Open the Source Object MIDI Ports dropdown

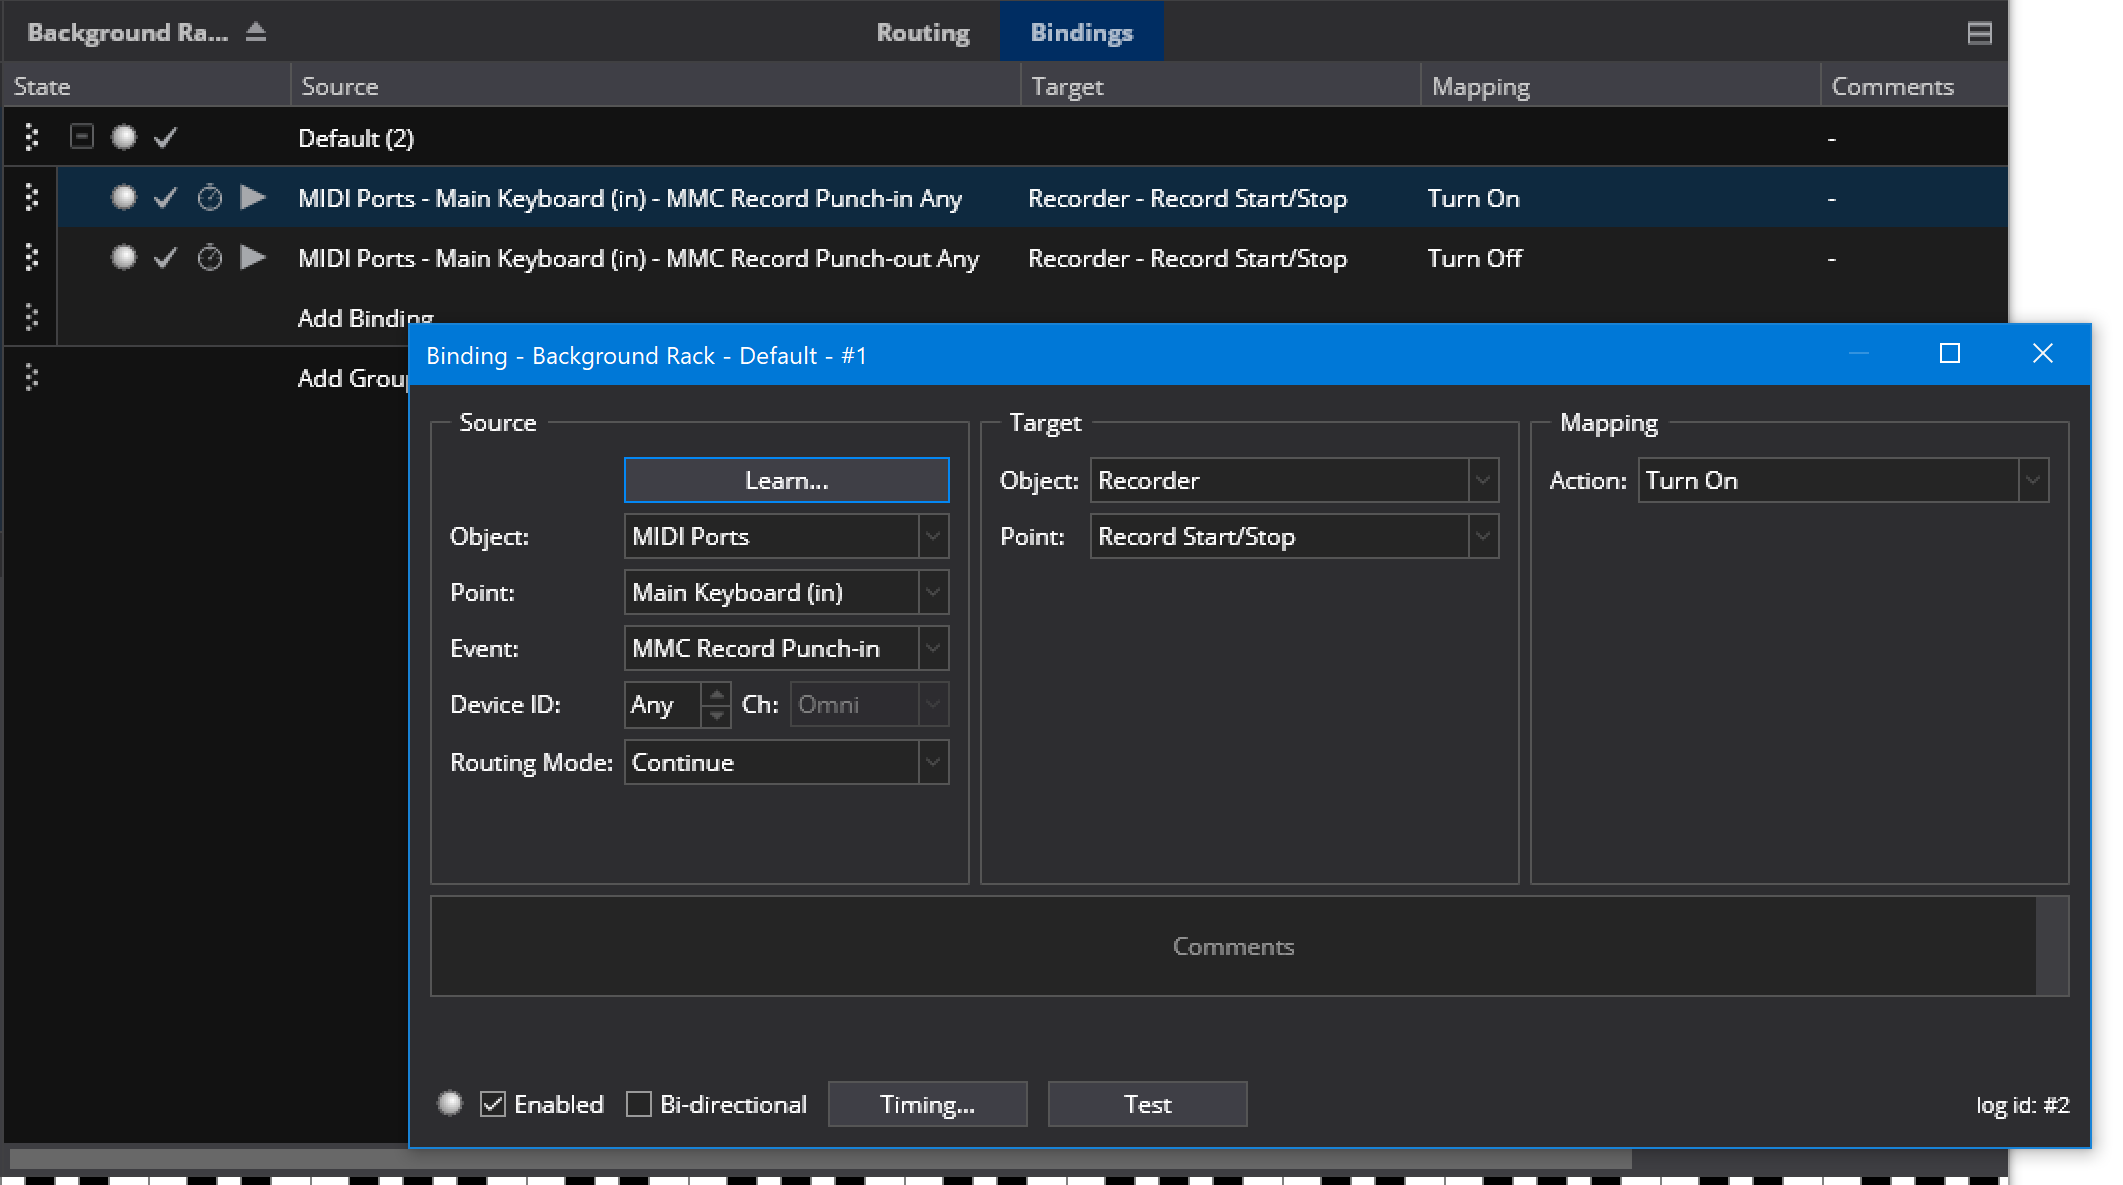tap(786, 536)
